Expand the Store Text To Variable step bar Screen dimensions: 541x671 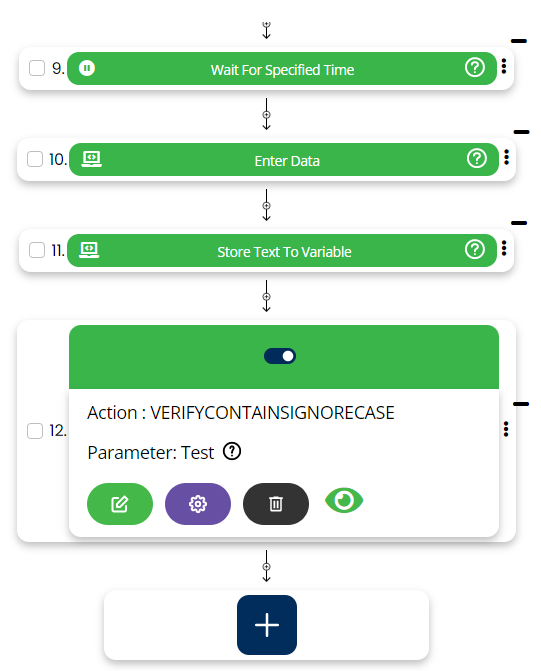coord(282,250)
